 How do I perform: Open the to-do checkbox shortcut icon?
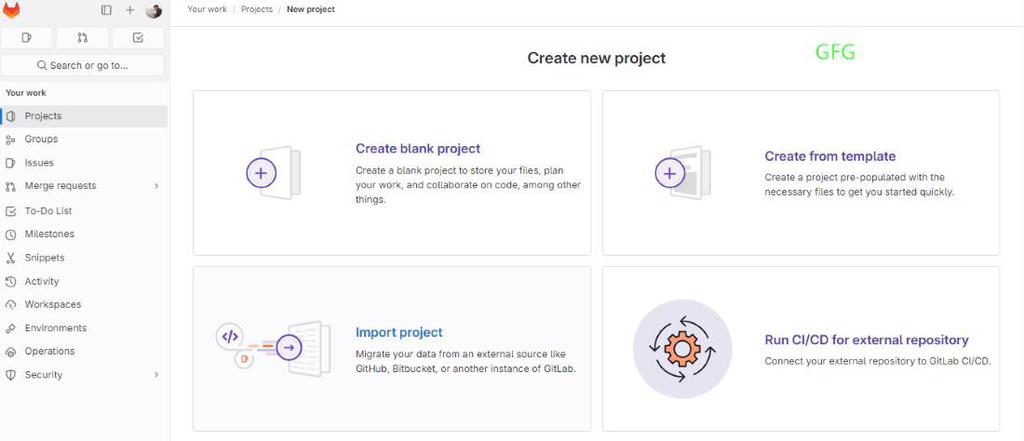[138, 38]
